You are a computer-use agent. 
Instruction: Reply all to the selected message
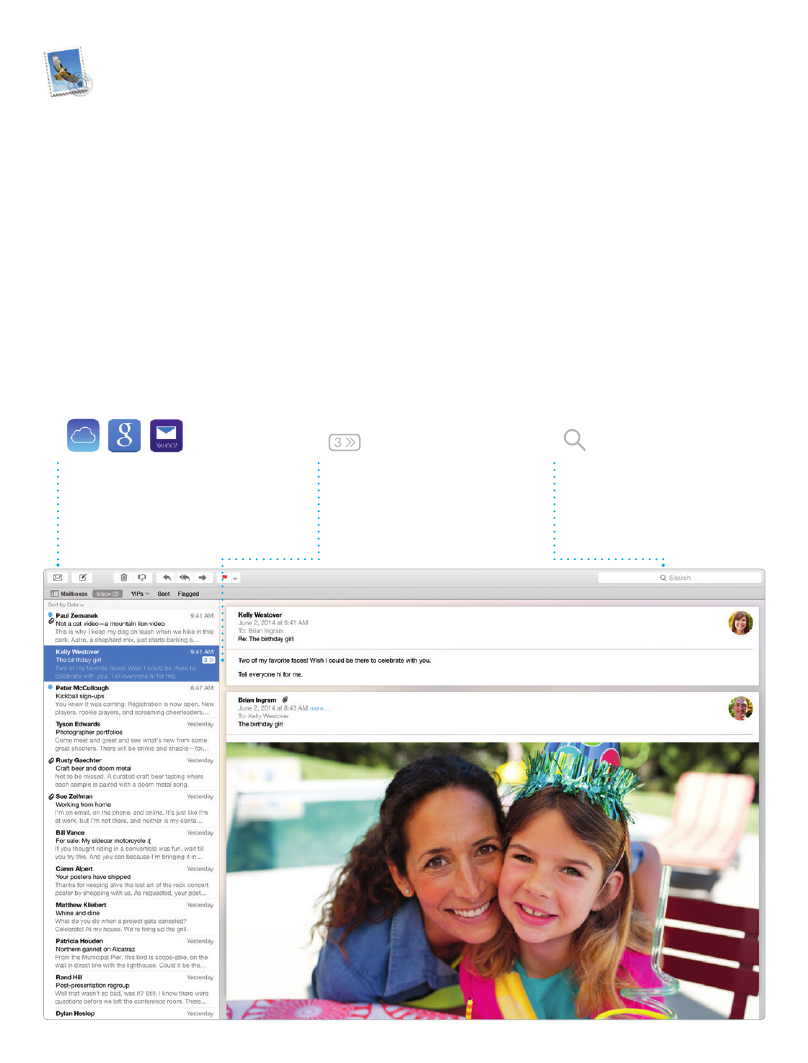click(184, 578)
